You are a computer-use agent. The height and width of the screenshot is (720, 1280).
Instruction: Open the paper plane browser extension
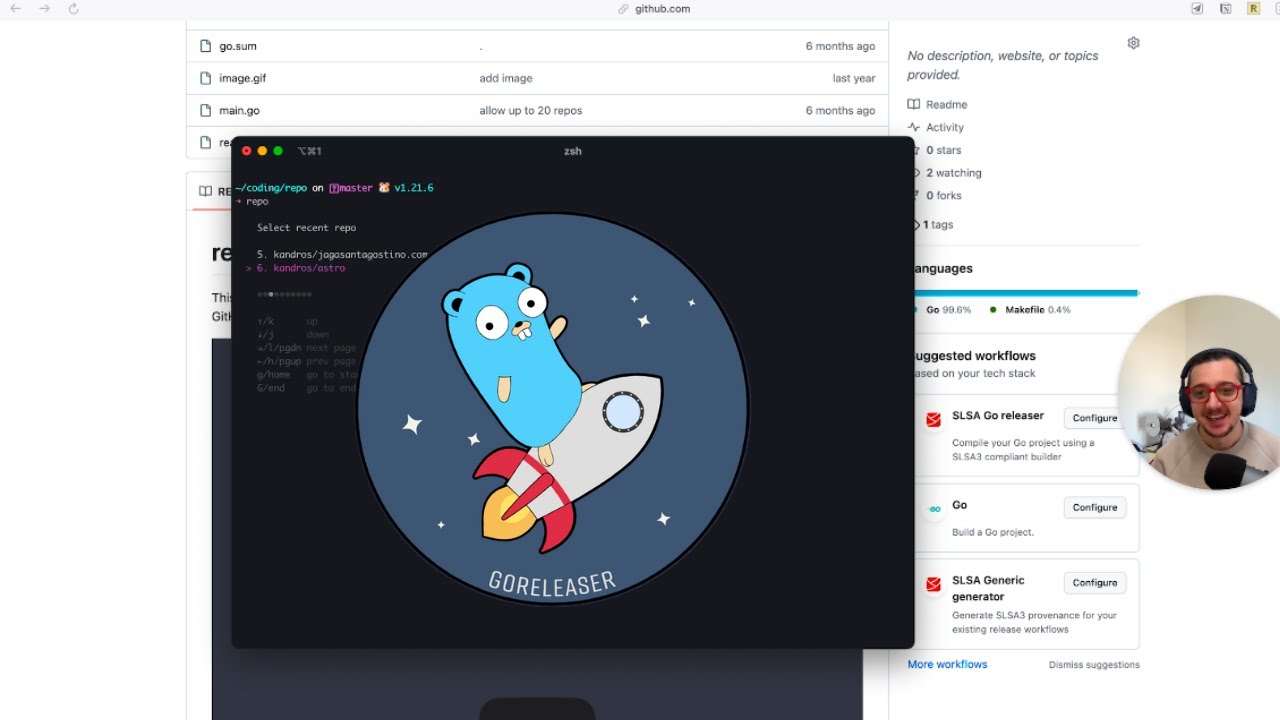pyautogui.click(x=1197, y=9)
